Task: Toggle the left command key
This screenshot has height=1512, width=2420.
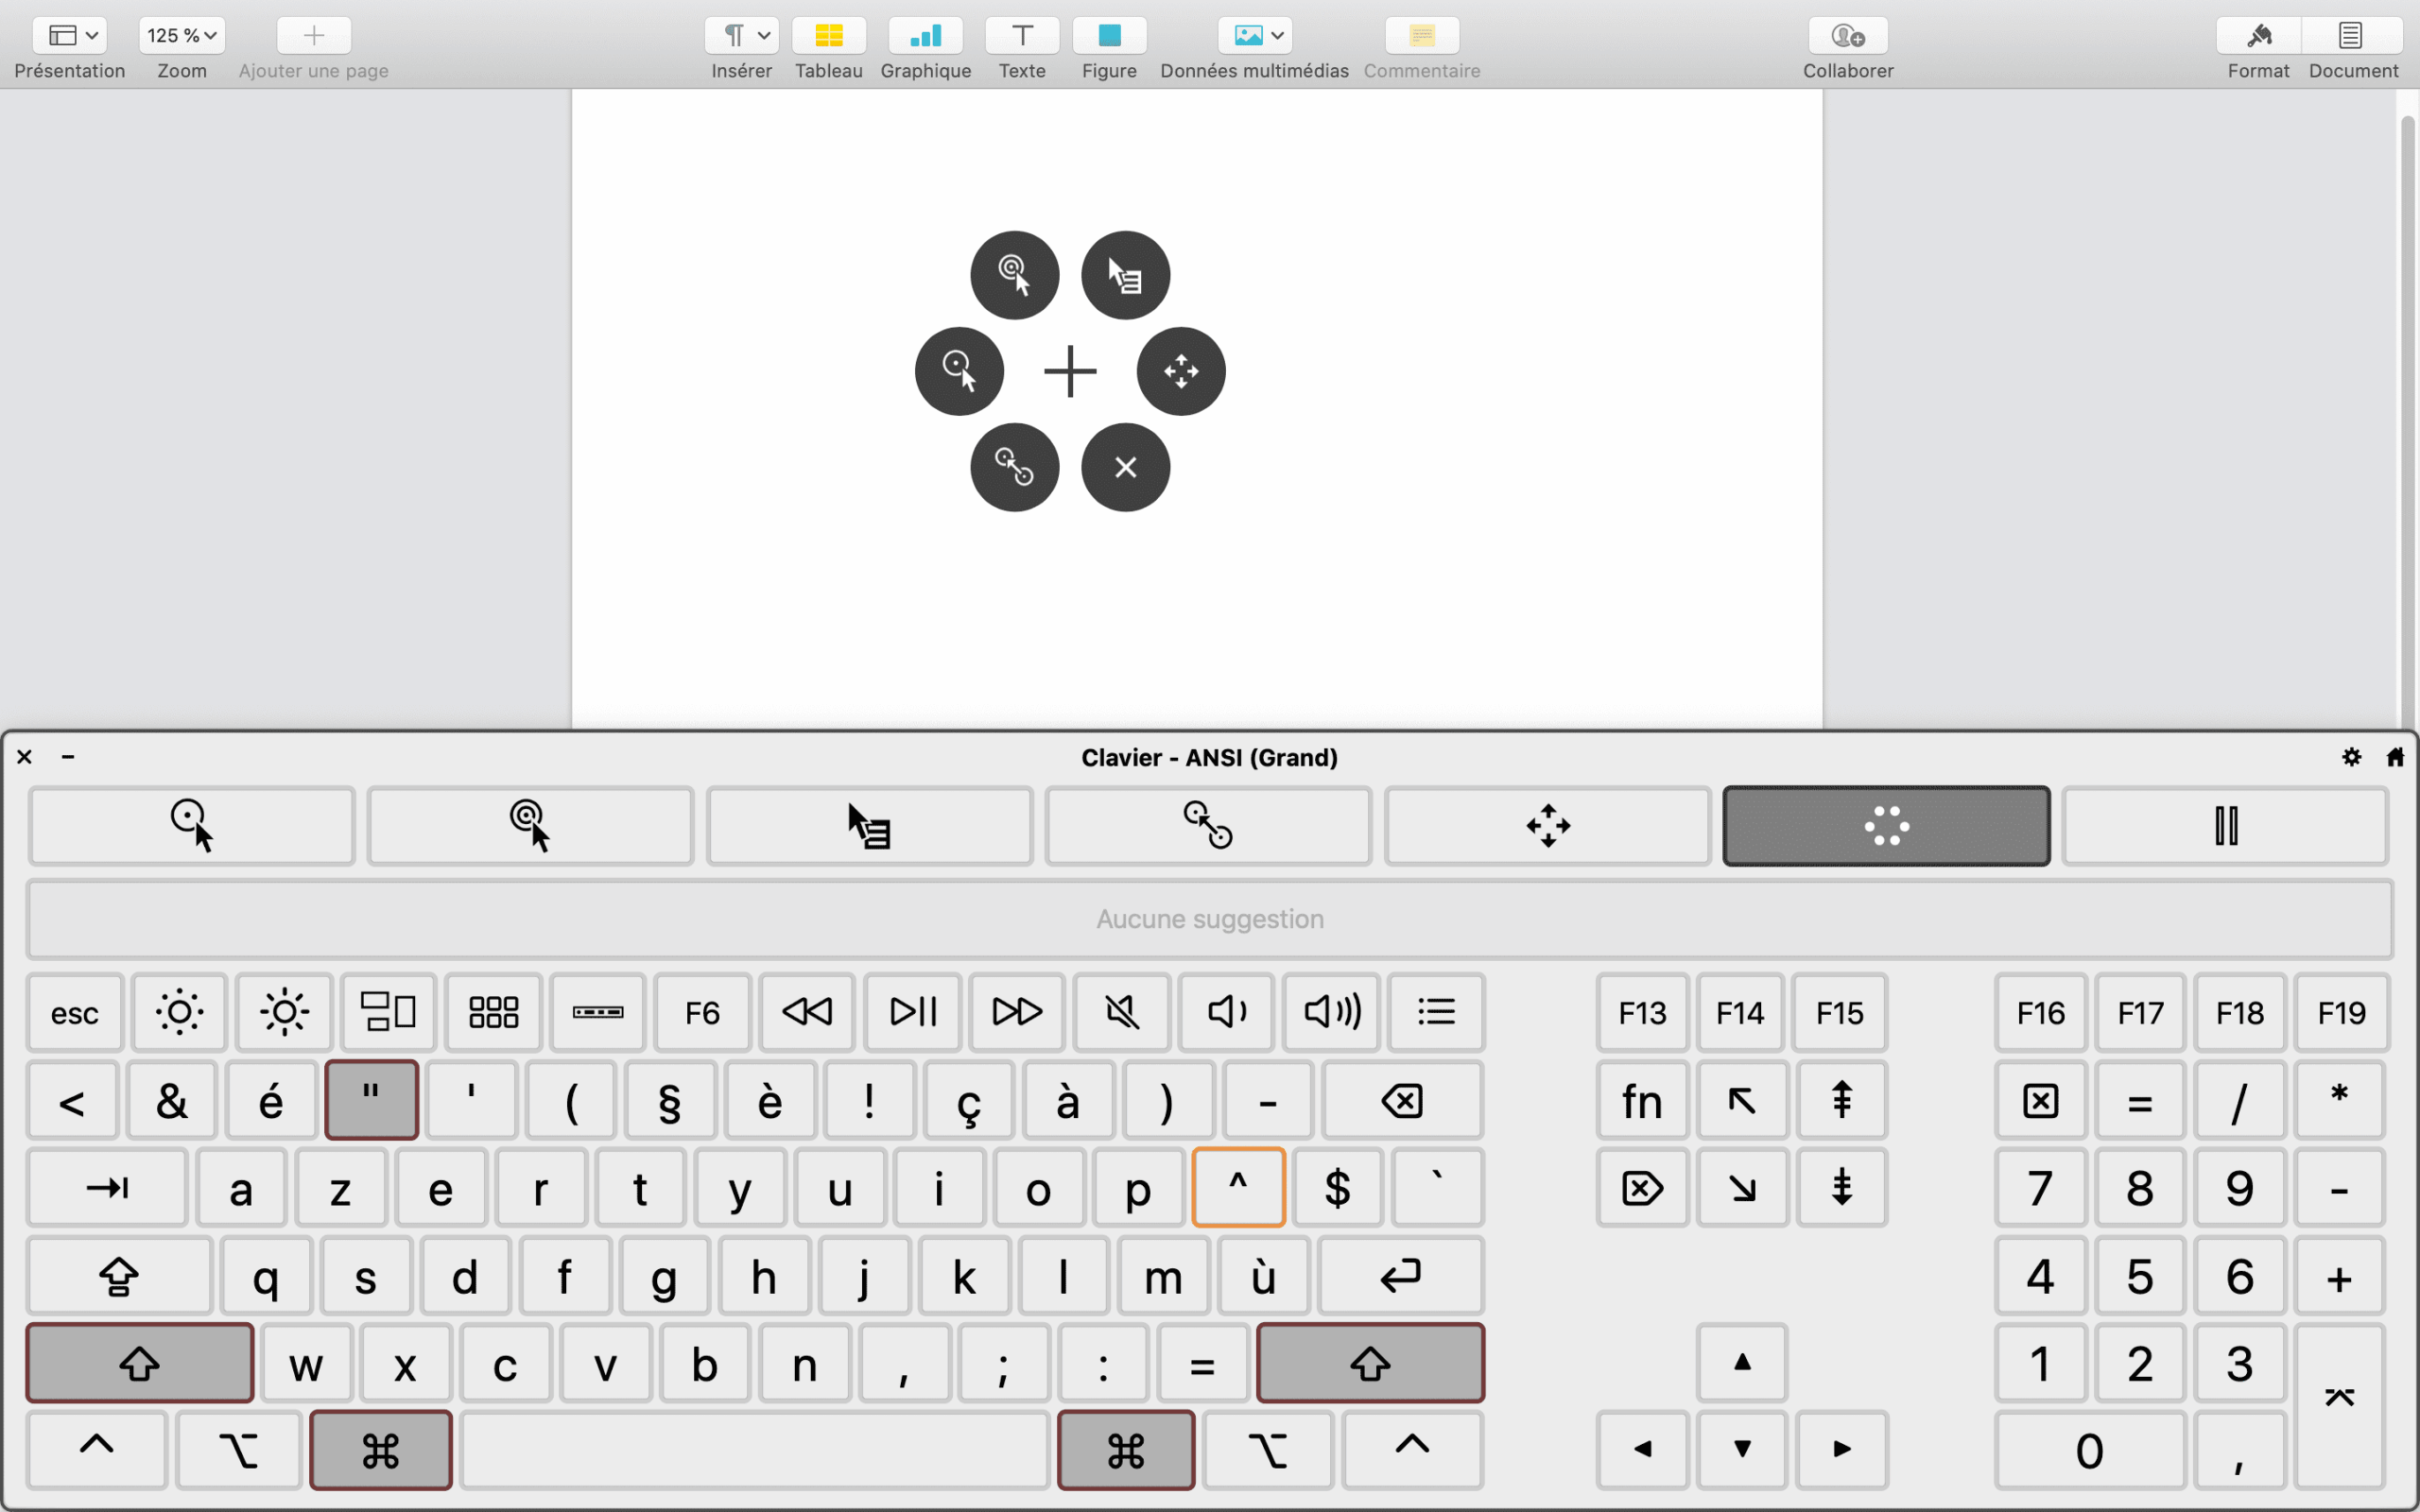Action: (x=380, y=1450)
